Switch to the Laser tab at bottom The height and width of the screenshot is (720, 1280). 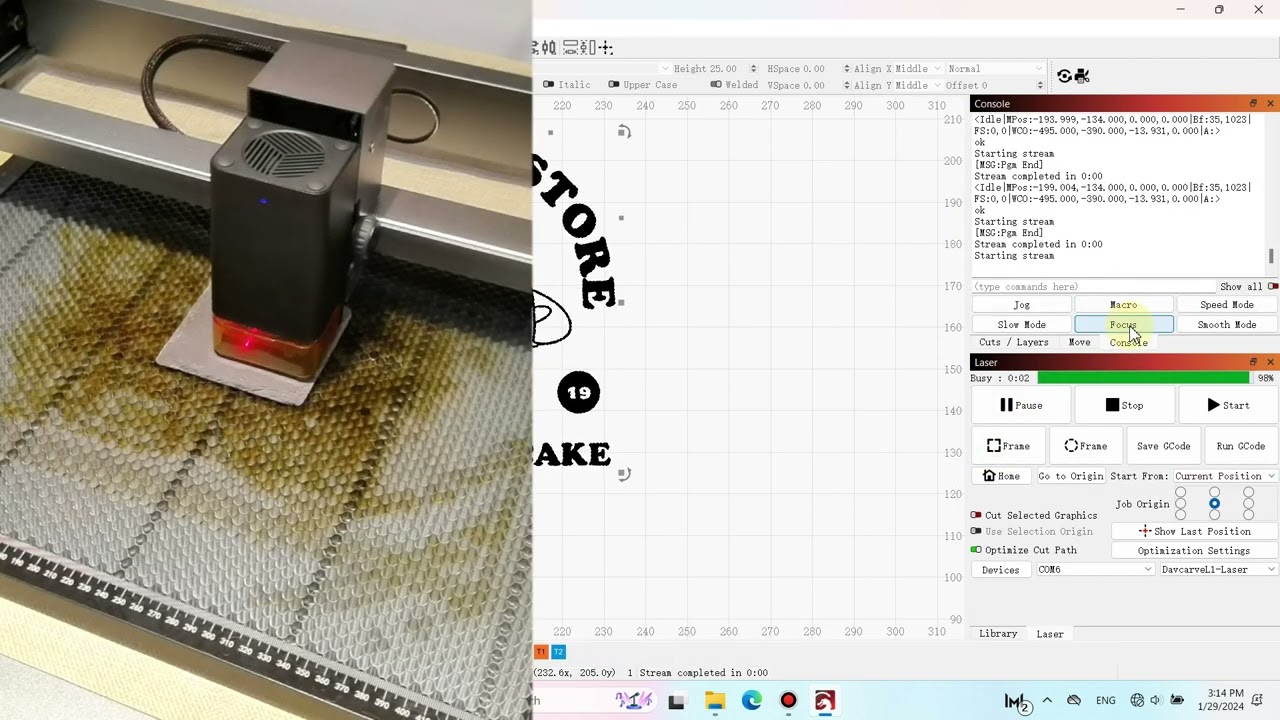[x=1050, y=634]
